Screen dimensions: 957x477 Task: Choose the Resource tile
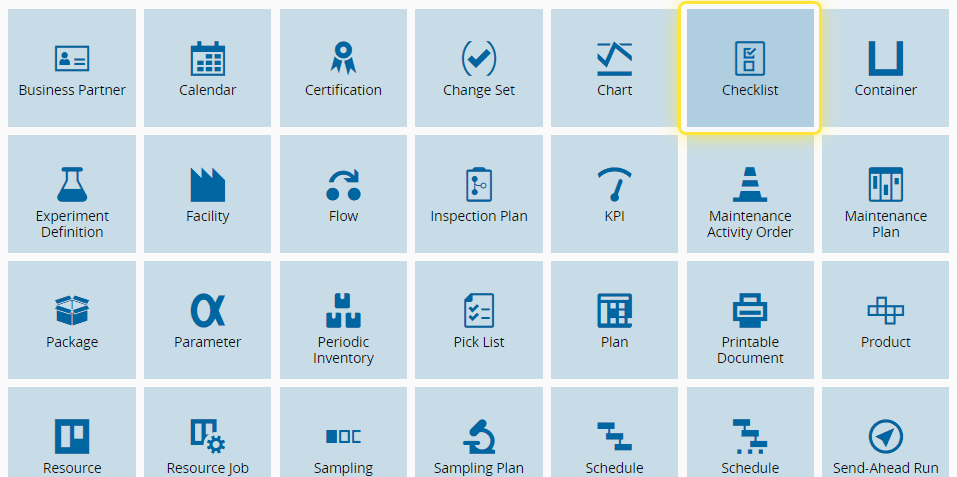(x=72, y=432)
